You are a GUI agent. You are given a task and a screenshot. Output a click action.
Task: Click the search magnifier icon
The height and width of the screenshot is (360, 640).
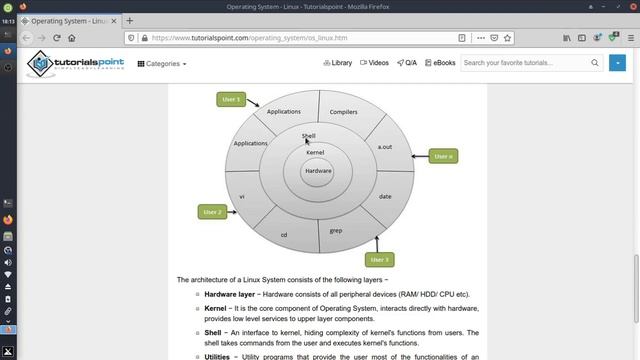point(595,63)
